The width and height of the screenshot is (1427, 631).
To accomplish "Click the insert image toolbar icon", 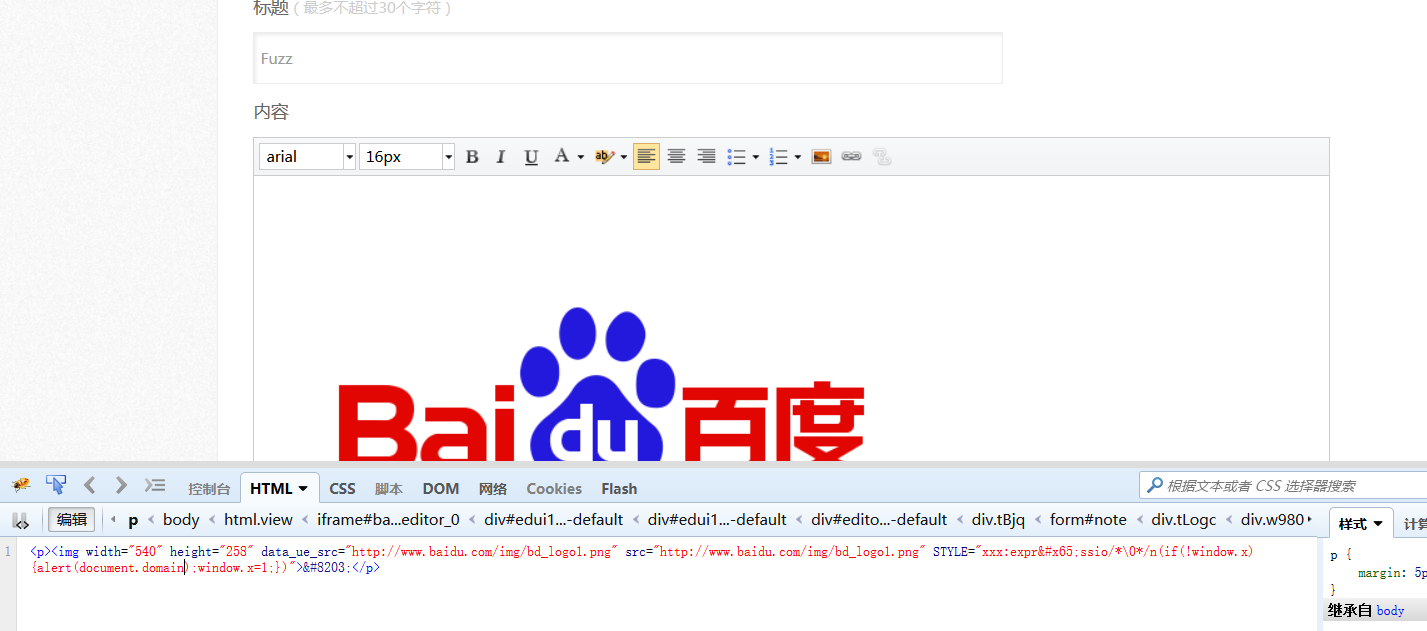I will 821,157.
